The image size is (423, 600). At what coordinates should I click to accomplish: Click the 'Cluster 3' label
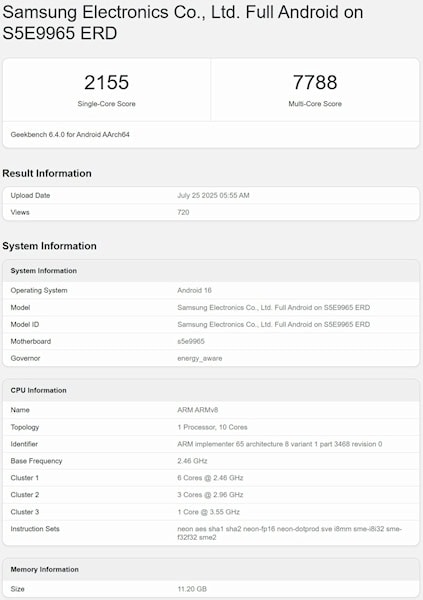tap(25, 512)
